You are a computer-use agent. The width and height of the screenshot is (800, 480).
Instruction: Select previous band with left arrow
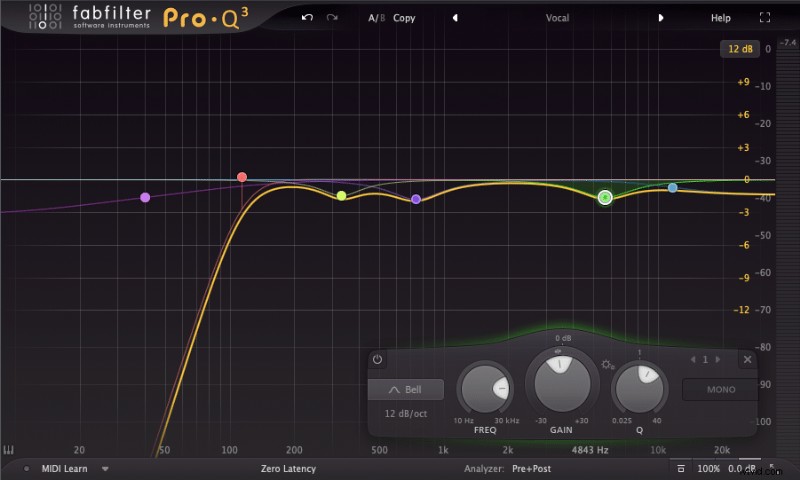[x=693, y=360]
